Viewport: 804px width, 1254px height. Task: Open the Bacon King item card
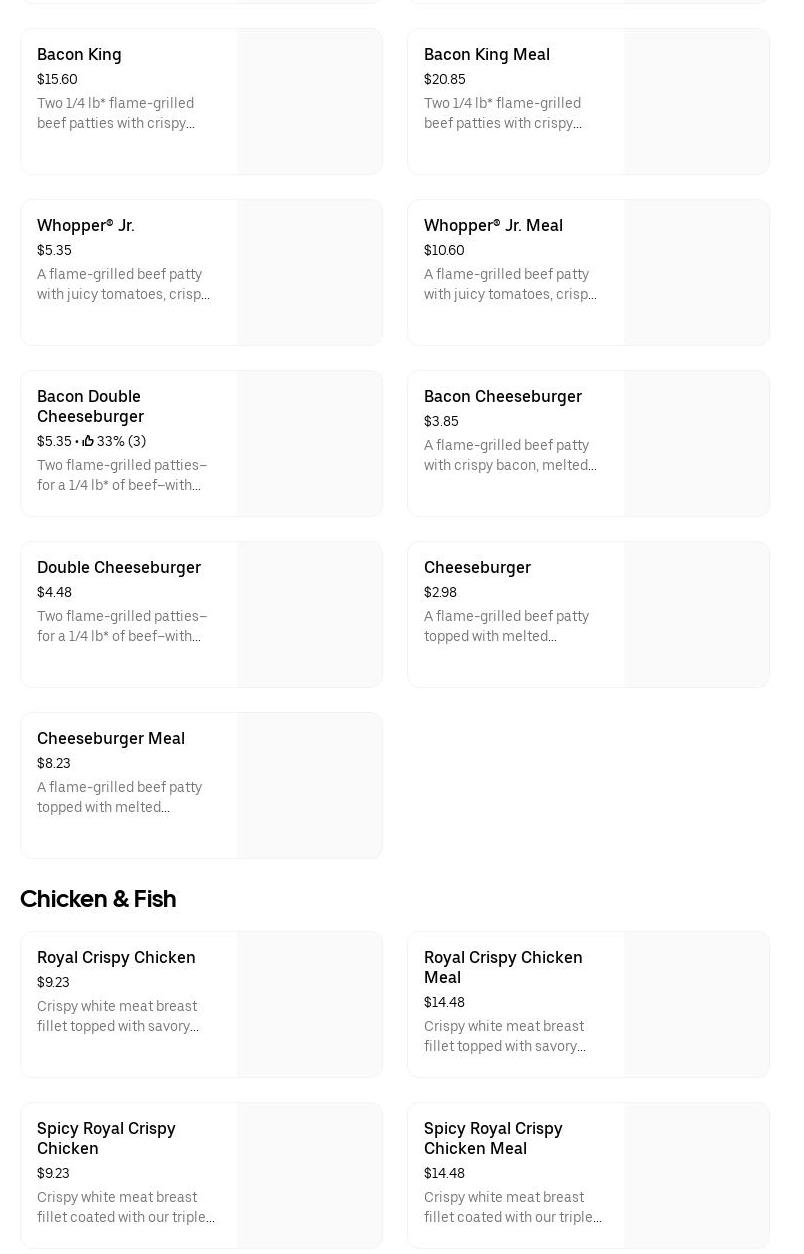point(201,101)
